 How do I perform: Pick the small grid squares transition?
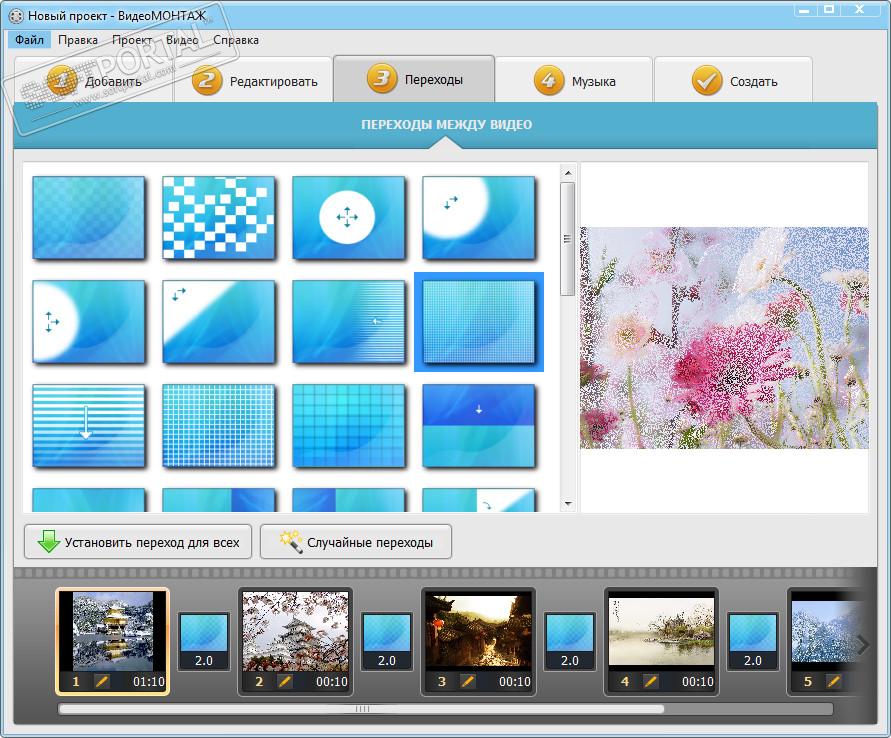(218, 426)
